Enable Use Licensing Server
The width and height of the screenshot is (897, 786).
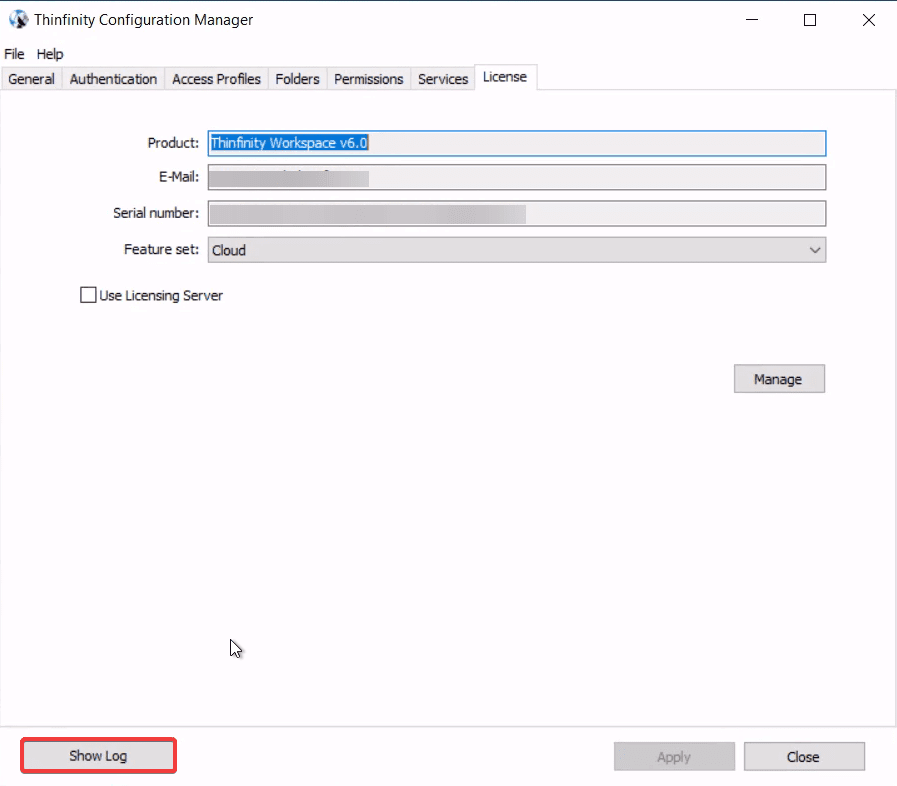coord(87,294)
